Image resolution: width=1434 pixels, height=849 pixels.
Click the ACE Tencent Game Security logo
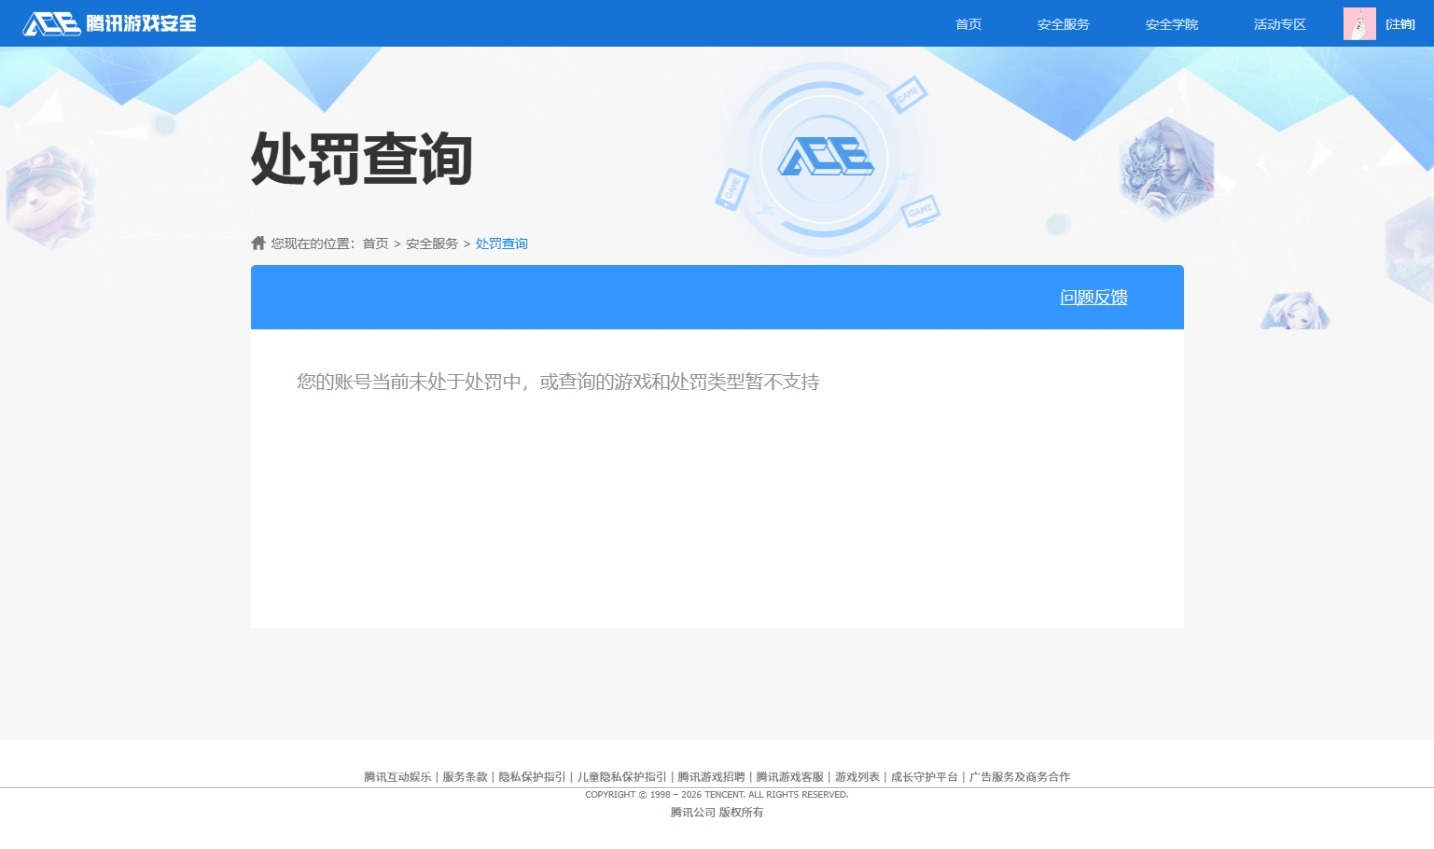pos(109,23)
